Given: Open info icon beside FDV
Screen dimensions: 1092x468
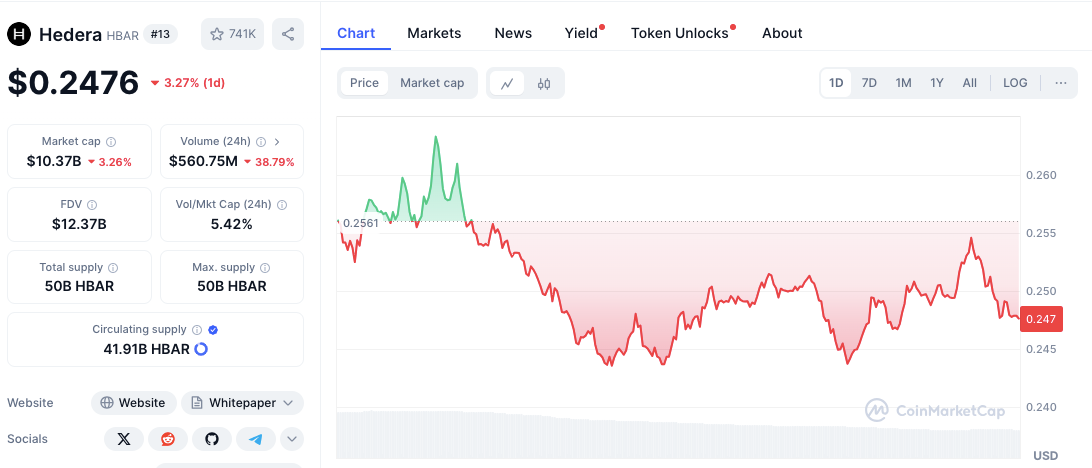Looking at the screenshot, I should (x=92, y=205).
